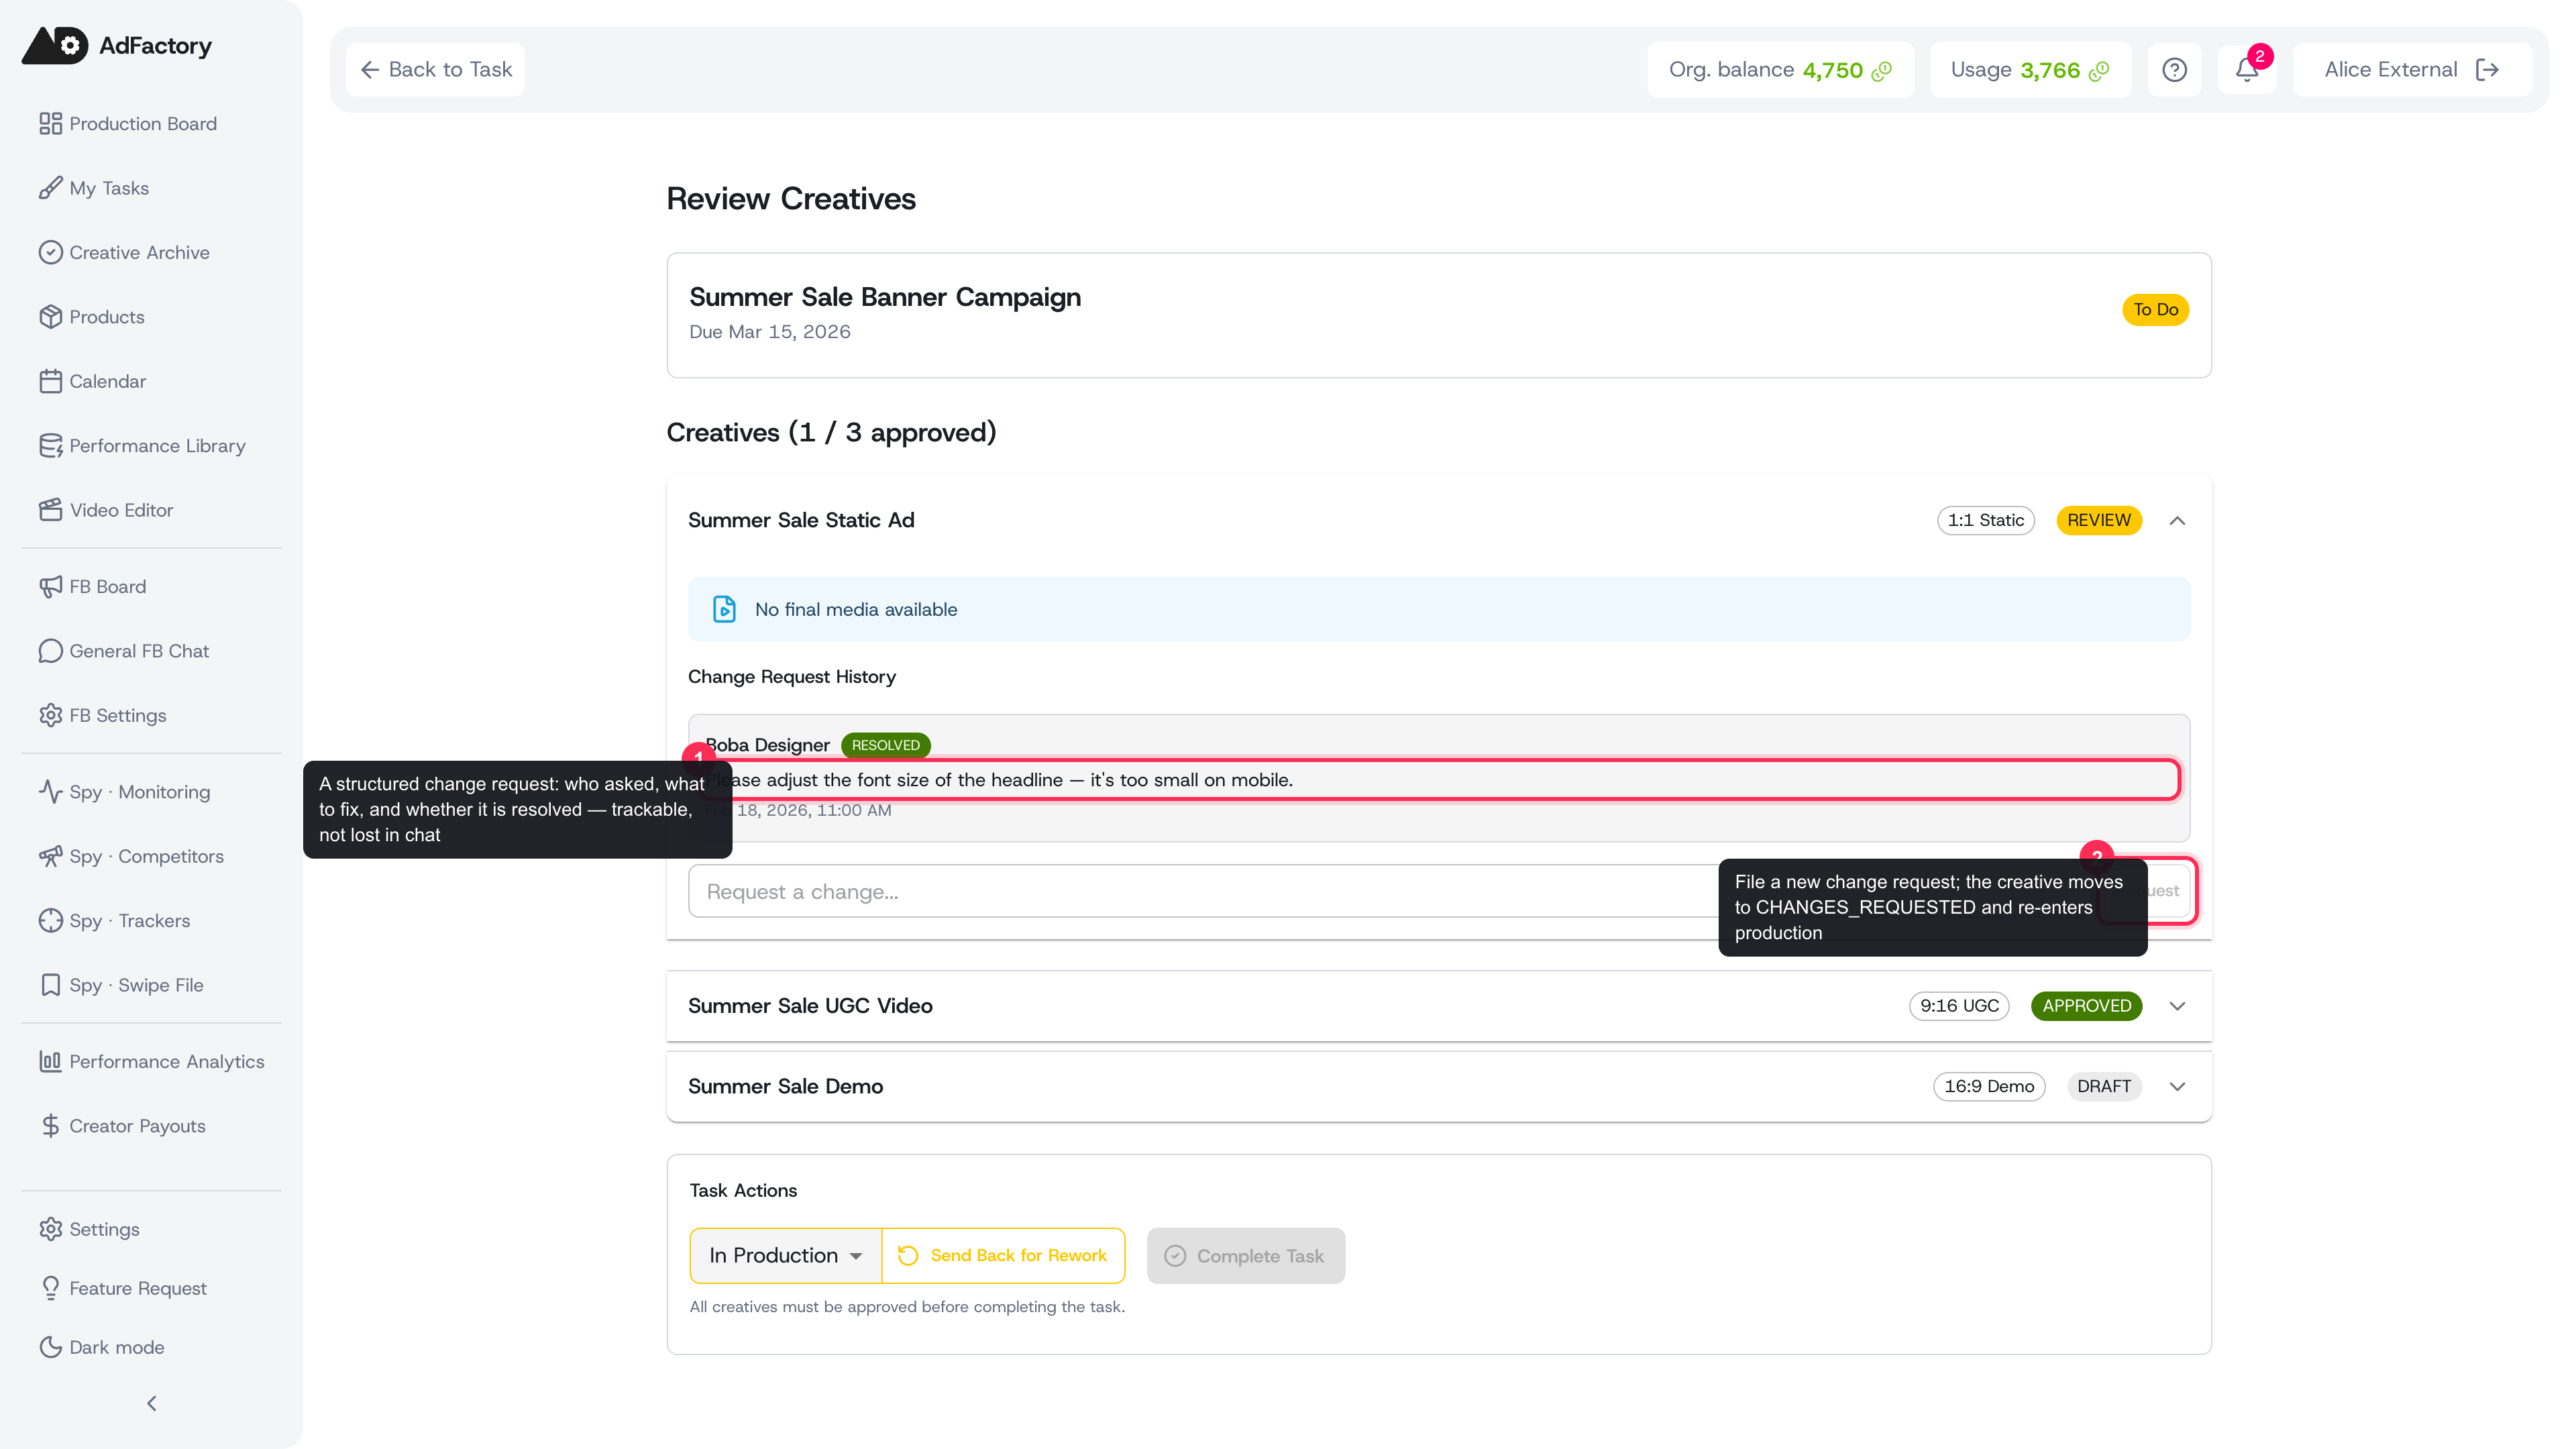Click the help question mark icon
This screenshot has height=1449, width=2576.
pyautogui.click(x=2174, y=70)
